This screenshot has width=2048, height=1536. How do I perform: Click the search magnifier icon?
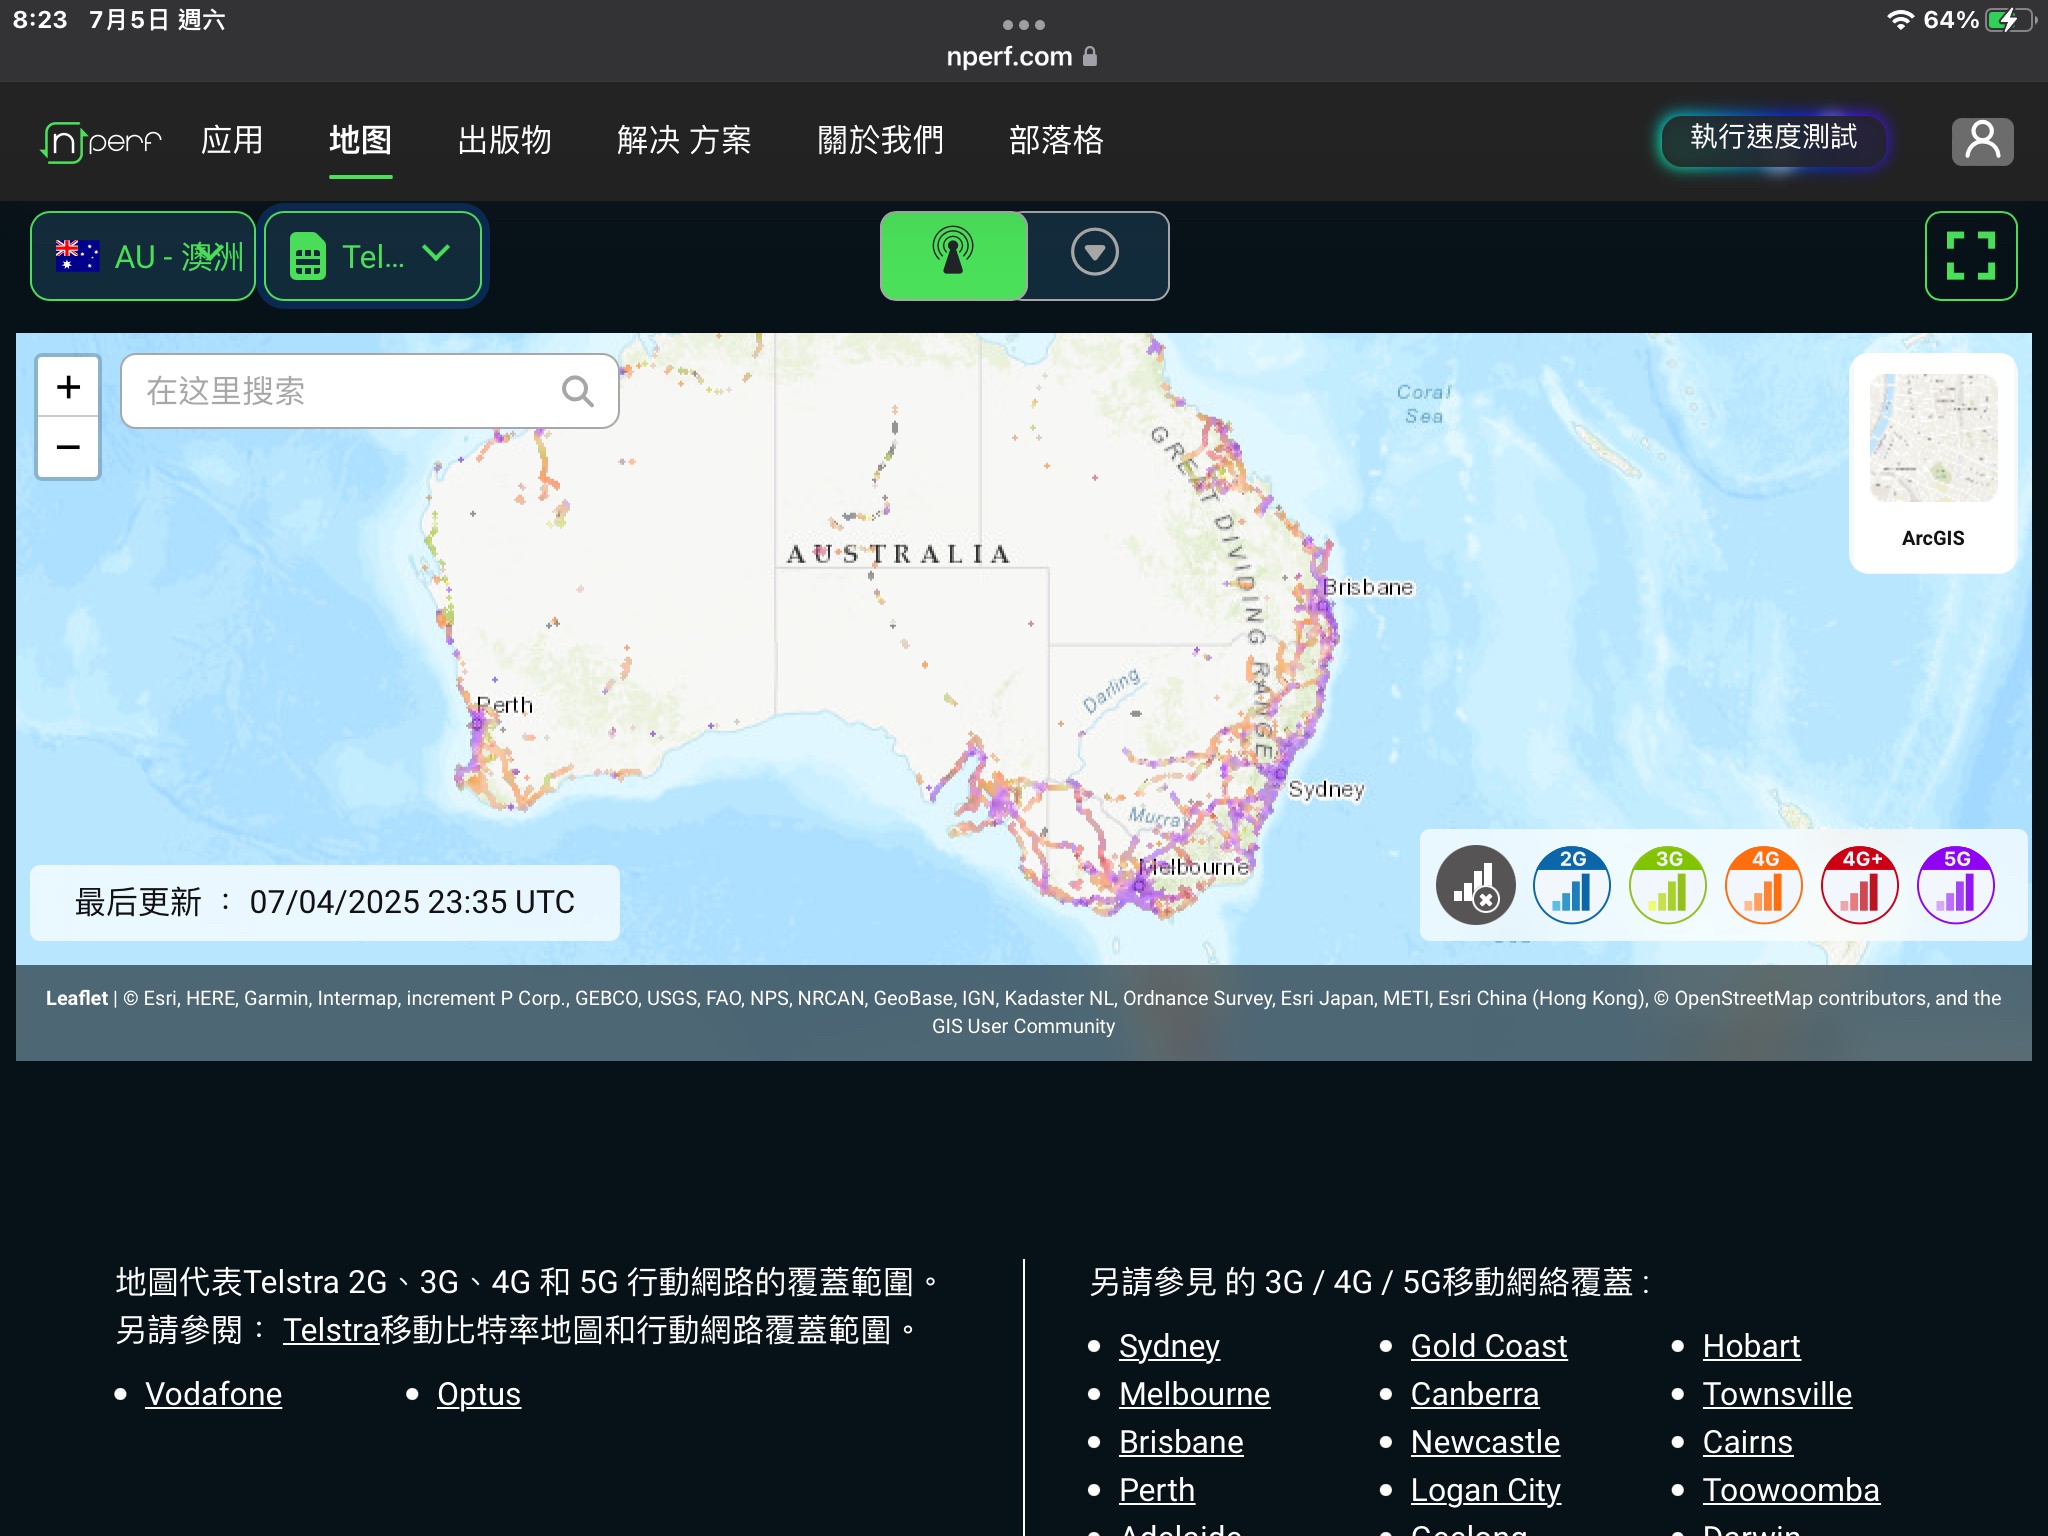[578, 391]
